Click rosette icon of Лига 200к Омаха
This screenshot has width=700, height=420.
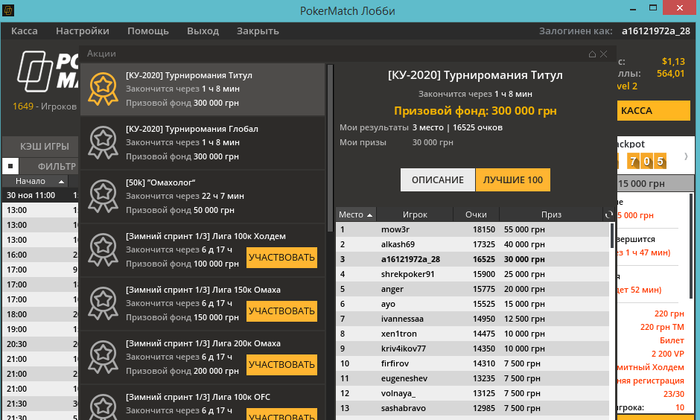tap(103, 357)
